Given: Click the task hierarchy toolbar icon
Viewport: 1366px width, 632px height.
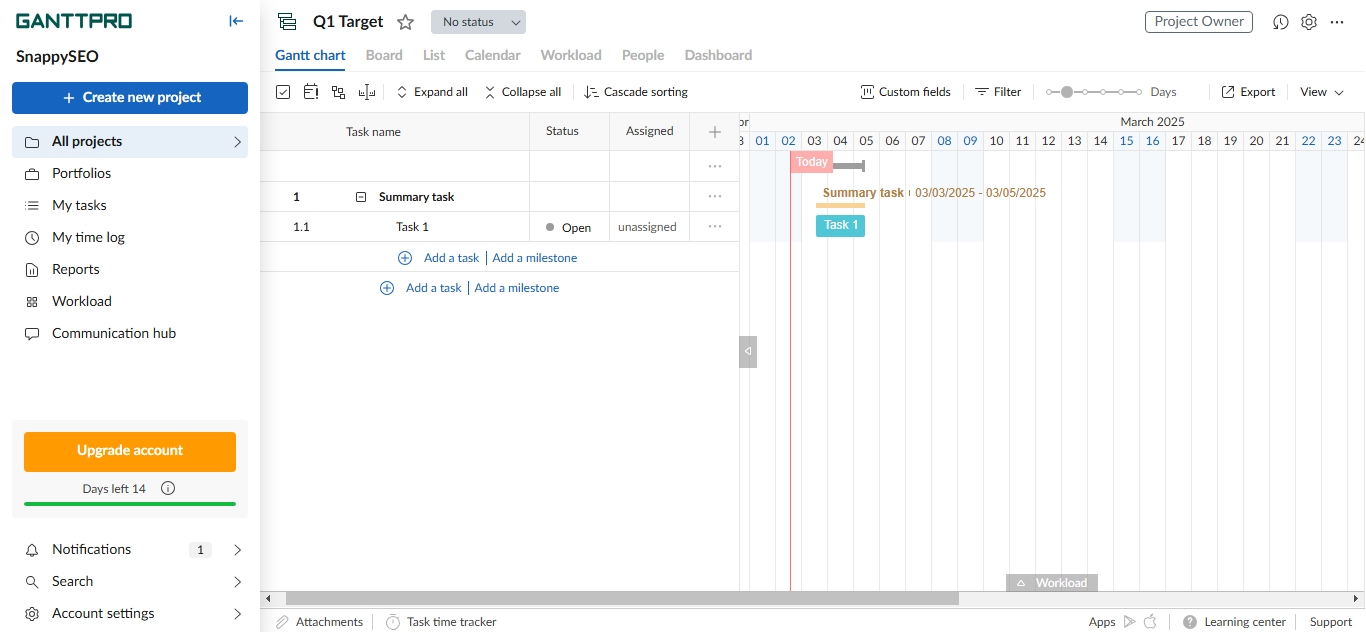Looking at the screenshot, I should [x=338, y=92].
